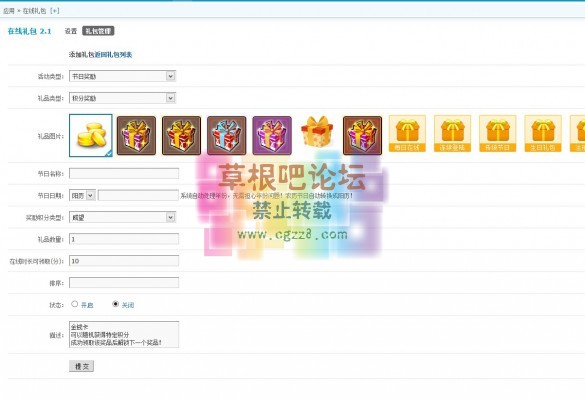Select the 连续登陆 orange gift icon
The width and height of the screenshot is (585, 400).
click(452, 134)
